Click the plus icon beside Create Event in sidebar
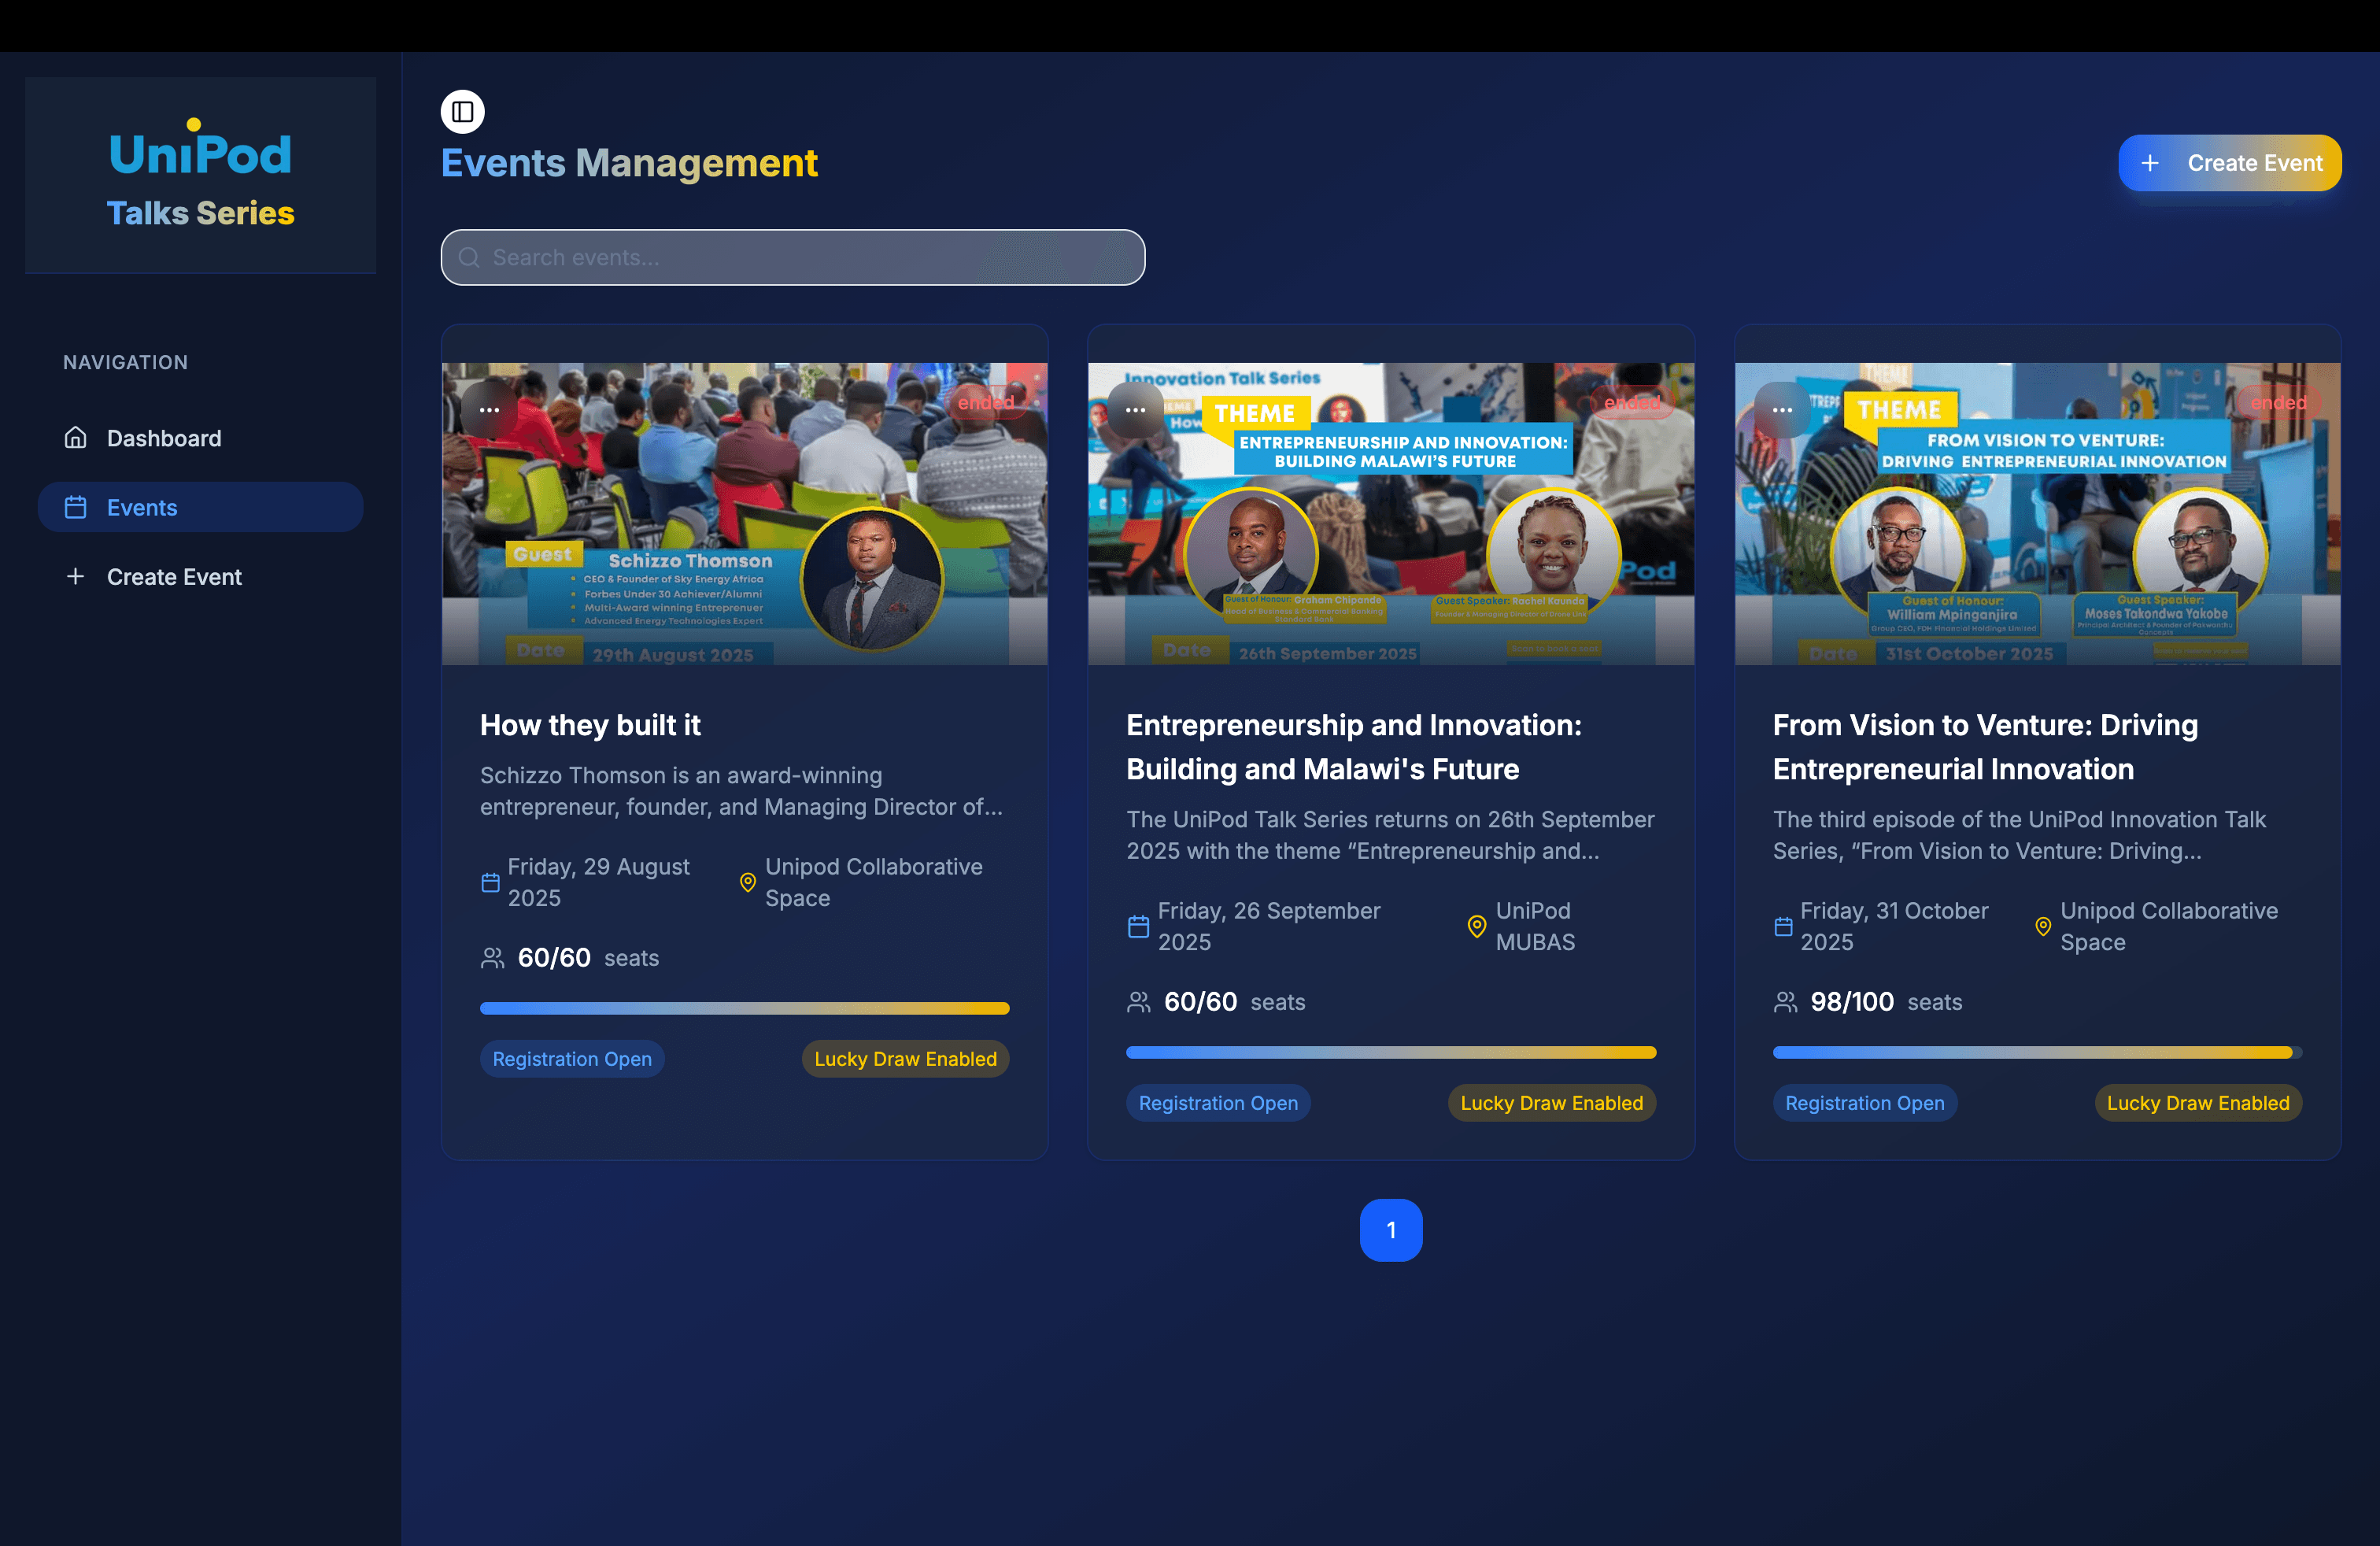2380x1546 pixels. coord(75,577)
